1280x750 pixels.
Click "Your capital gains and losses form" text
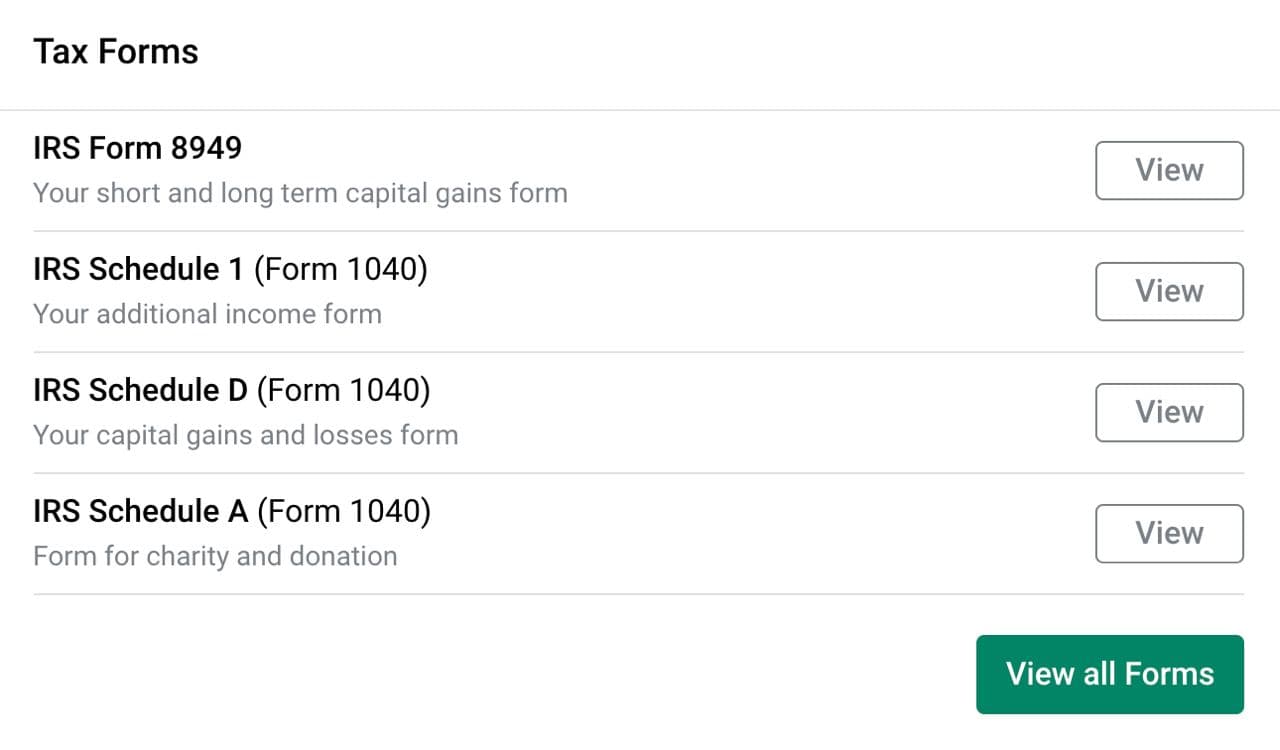point(245,435)
